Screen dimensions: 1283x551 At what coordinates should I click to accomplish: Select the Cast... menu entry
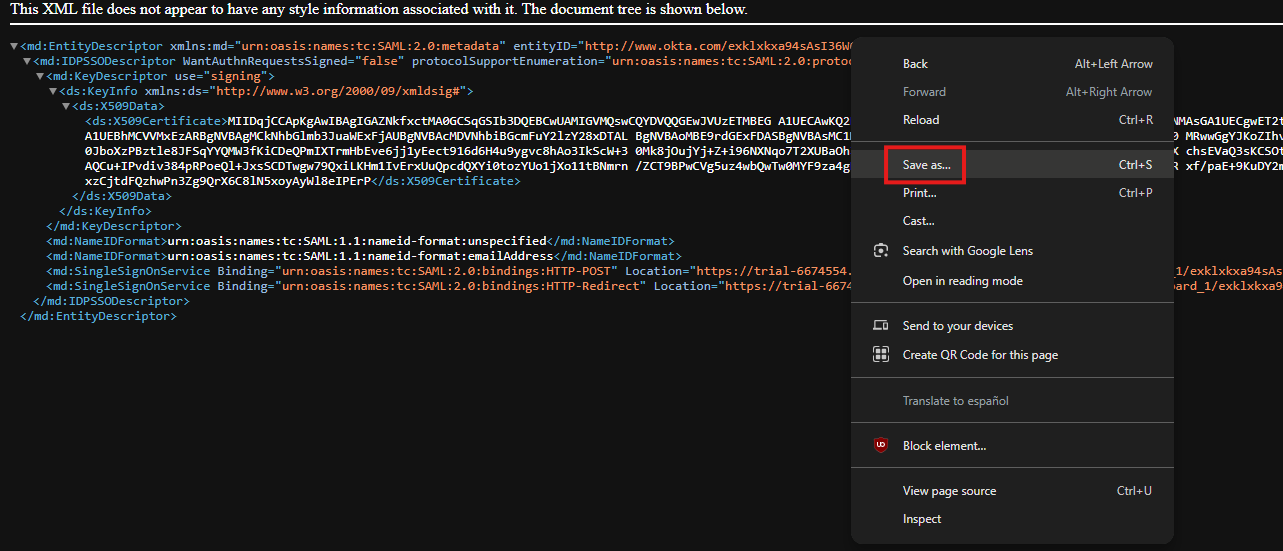tap(918, 221)
